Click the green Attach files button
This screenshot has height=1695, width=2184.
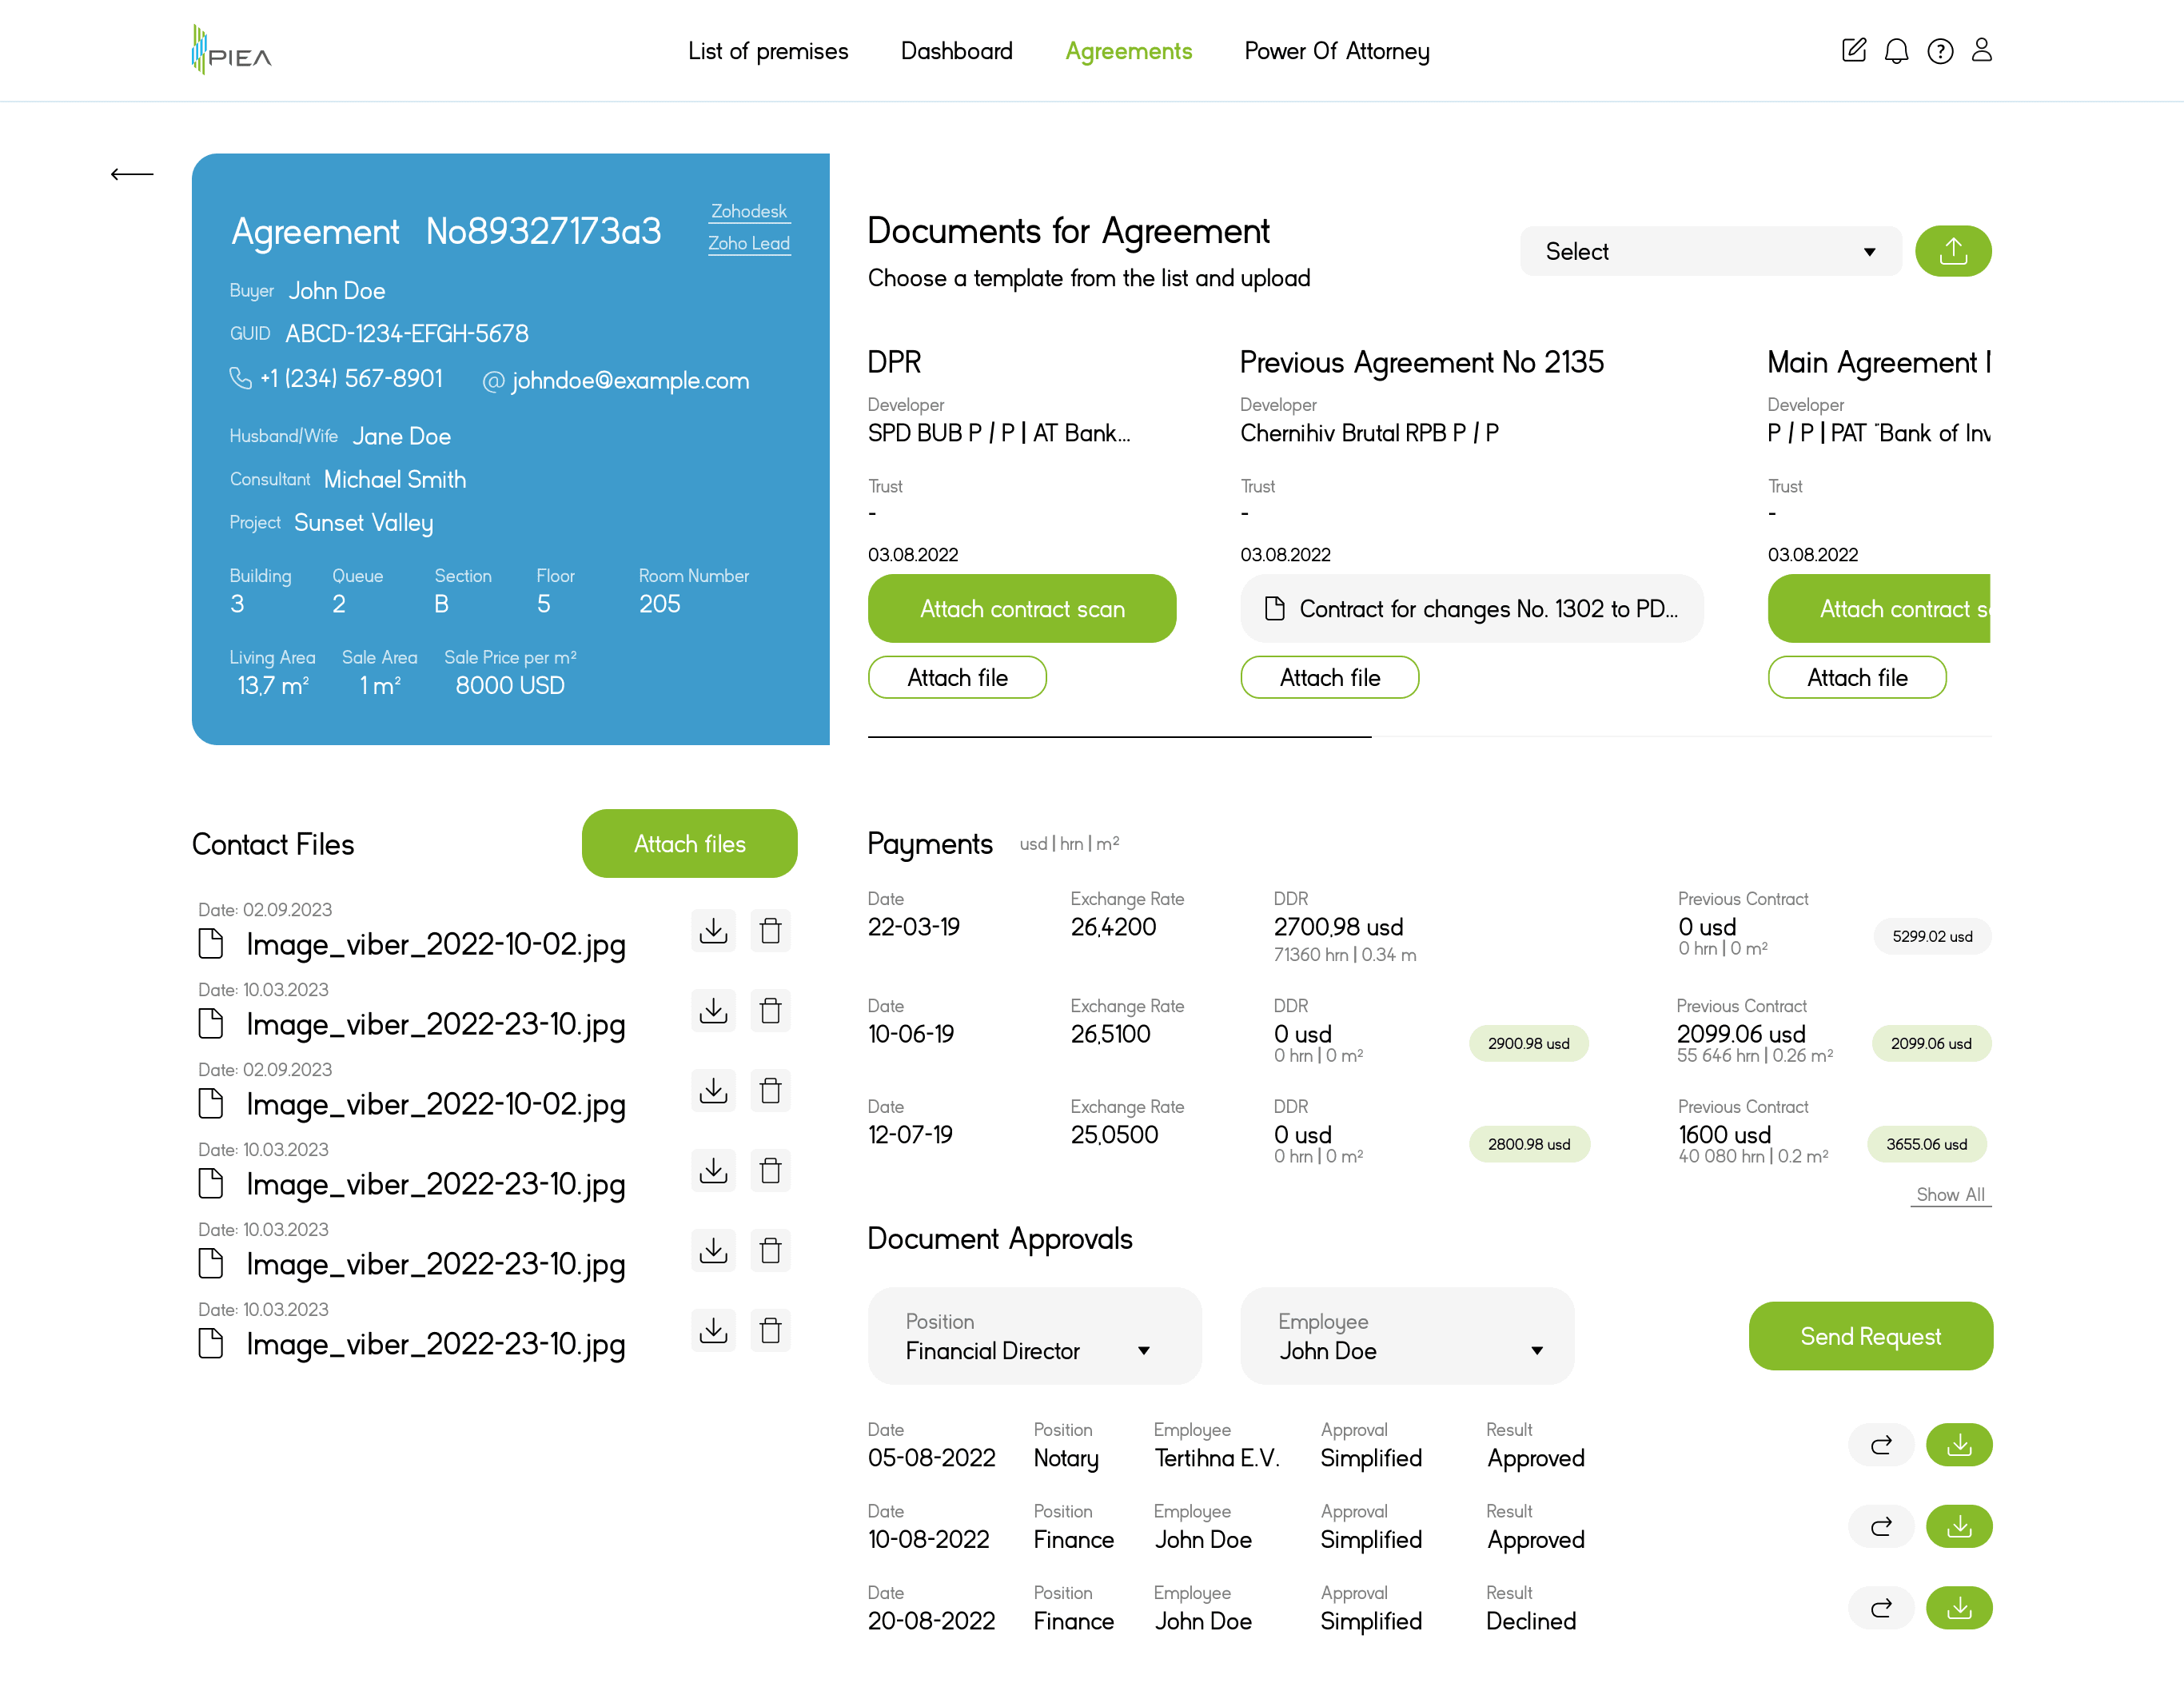(689, 843)
